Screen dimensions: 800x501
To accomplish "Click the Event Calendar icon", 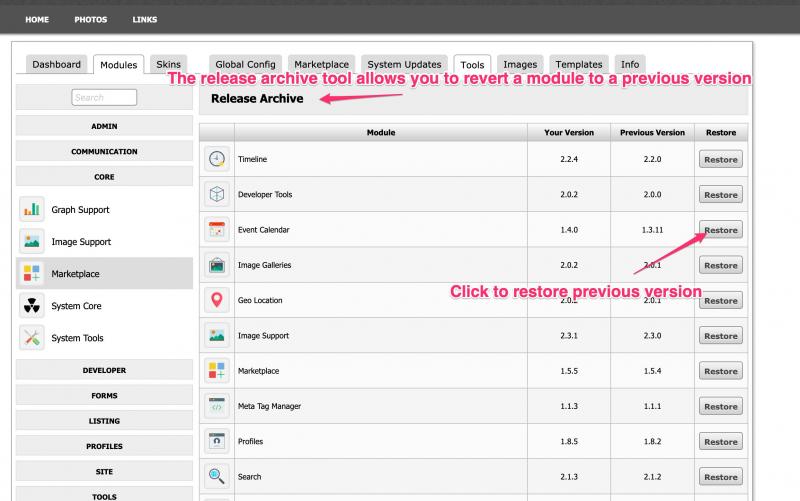I will (x=217, y=230).
